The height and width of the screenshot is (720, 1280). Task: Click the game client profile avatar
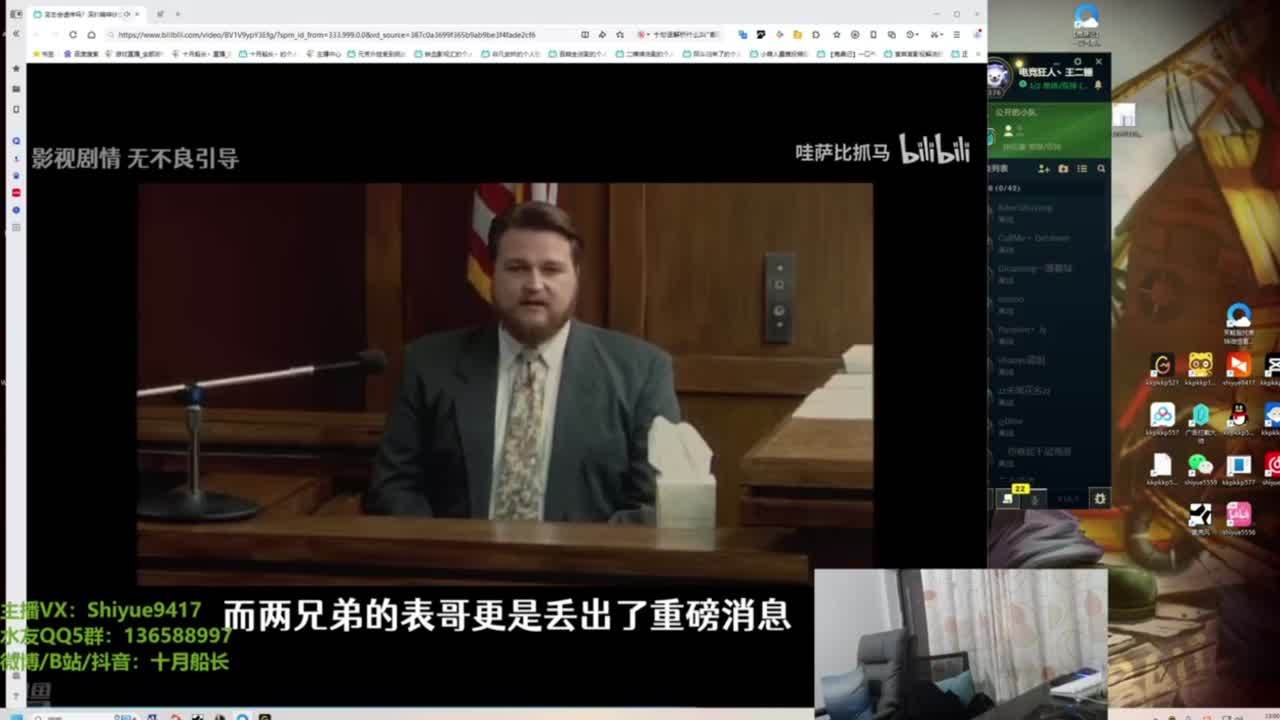click(x=998, y=76)
